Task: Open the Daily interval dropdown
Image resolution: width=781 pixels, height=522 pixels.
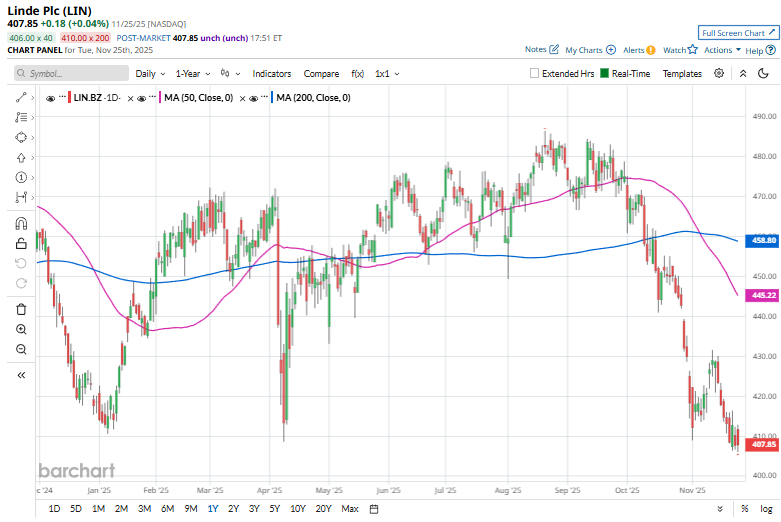Action: (150, 74)
